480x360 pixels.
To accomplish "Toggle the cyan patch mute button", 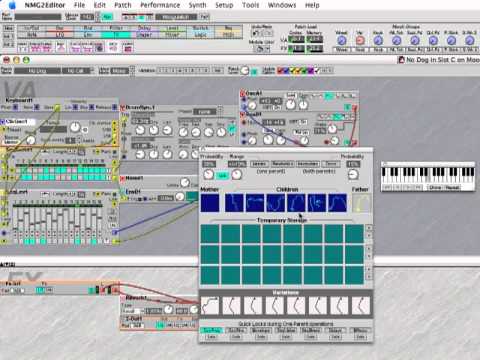I will pos(254,71).
